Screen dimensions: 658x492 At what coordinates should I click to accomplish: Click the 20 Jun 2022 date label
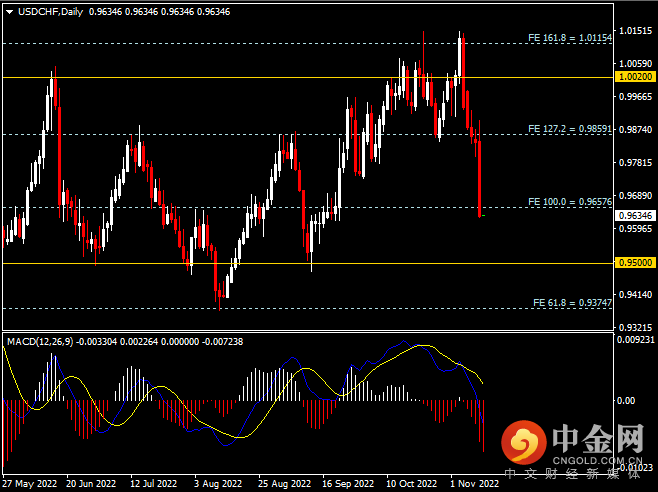coord(91,484)
